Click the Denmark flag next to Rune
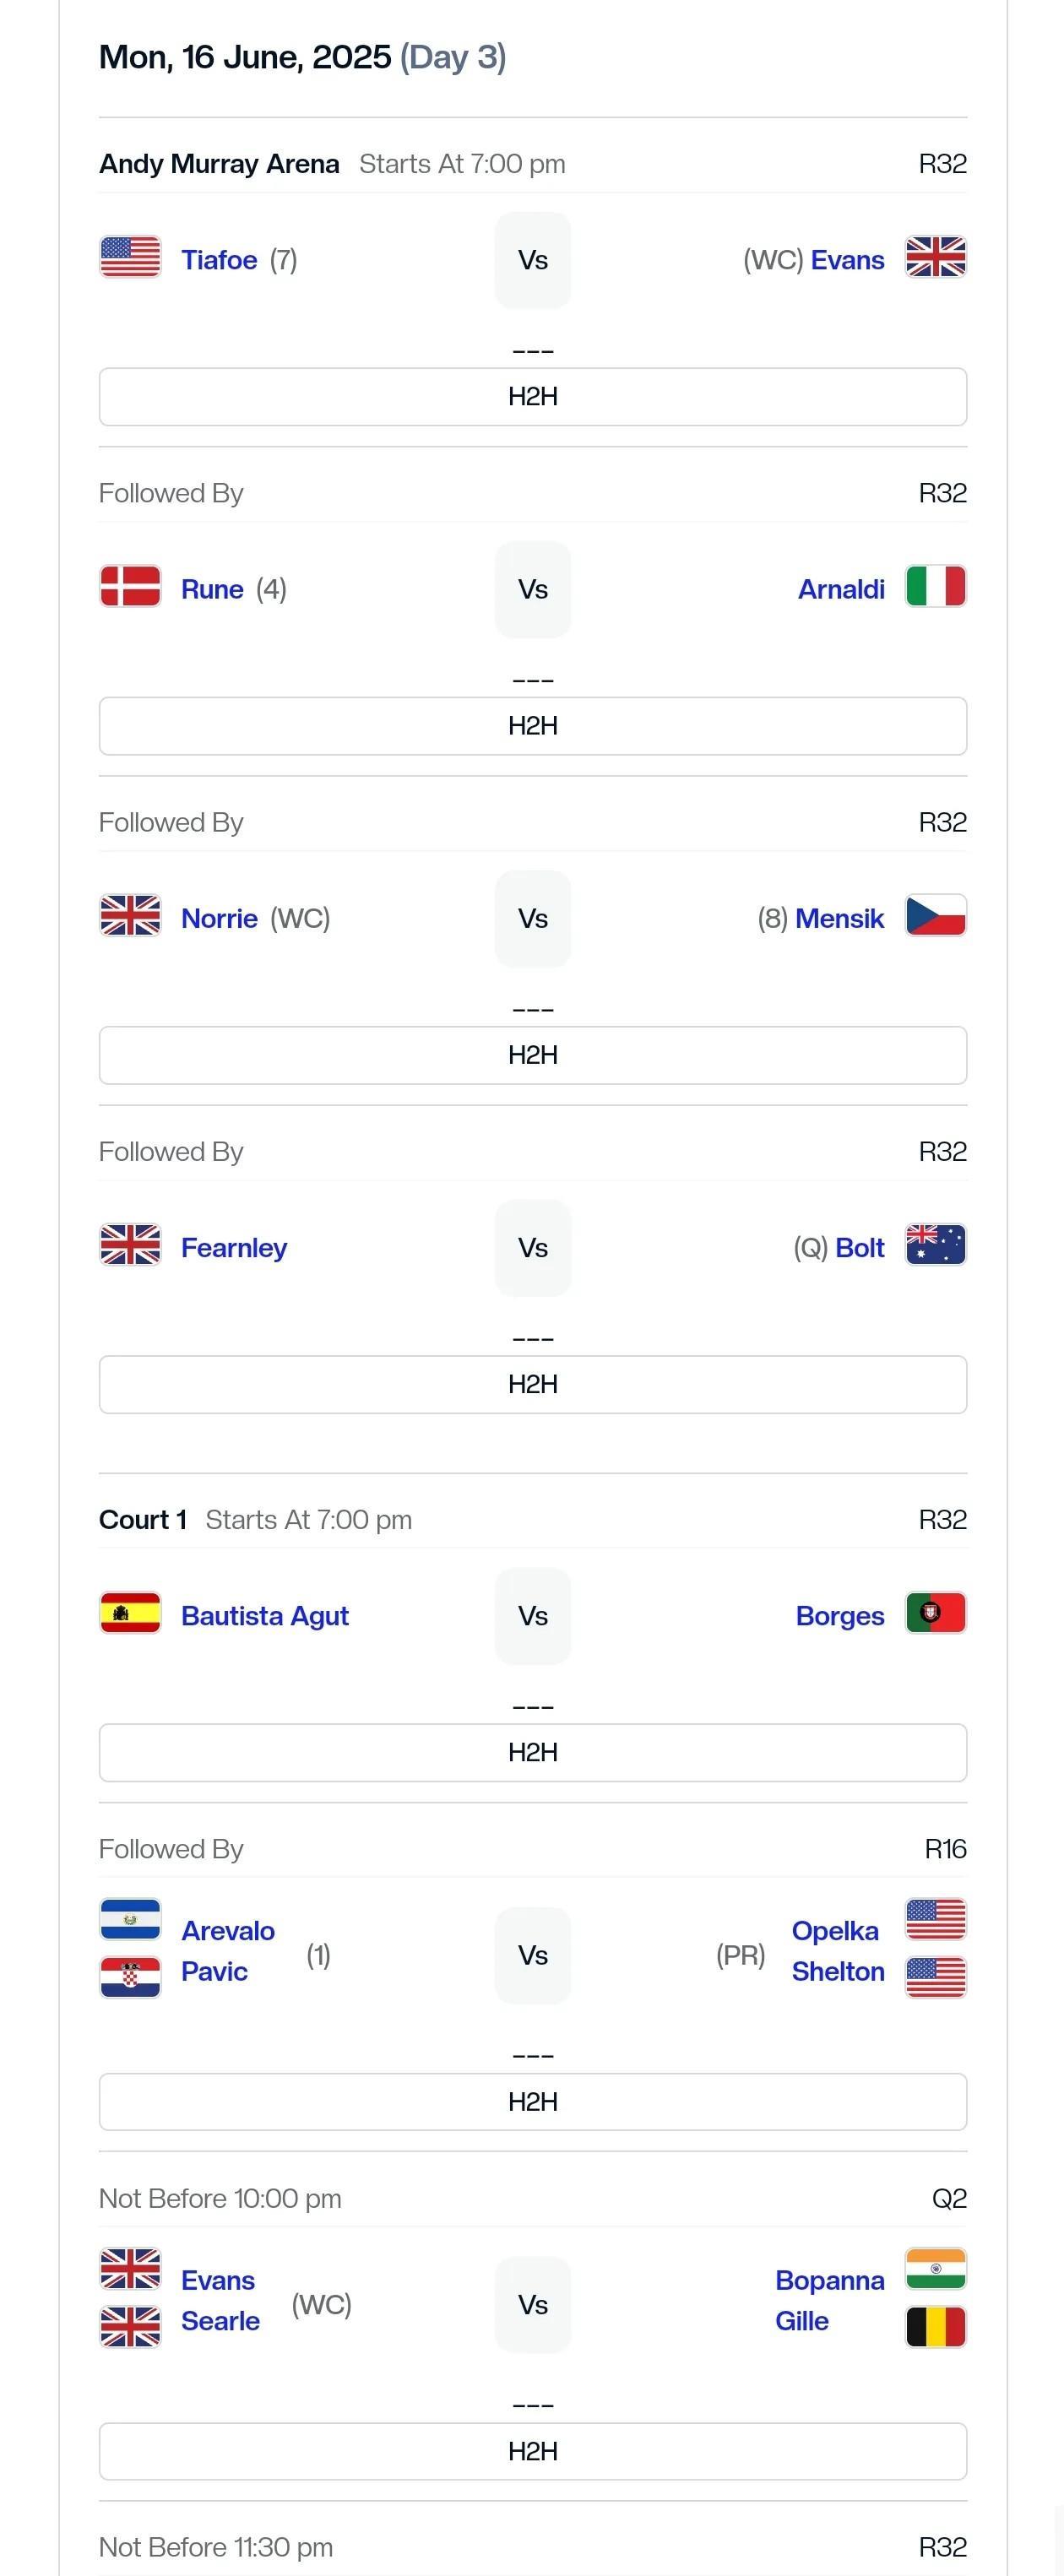Screen dimensions: 1064x2576 [130, 586]
